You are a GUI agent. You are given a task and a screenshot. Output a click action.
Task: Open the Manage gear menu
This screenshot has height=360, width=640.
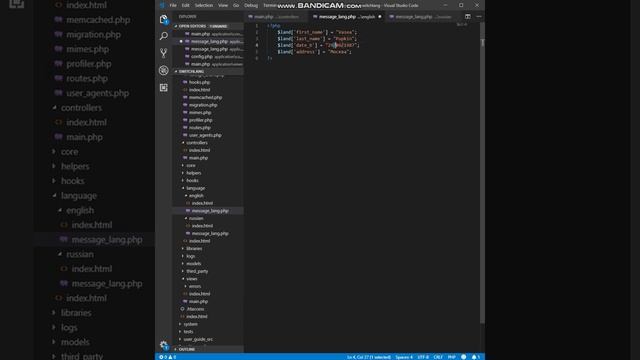tap(164, 345)
